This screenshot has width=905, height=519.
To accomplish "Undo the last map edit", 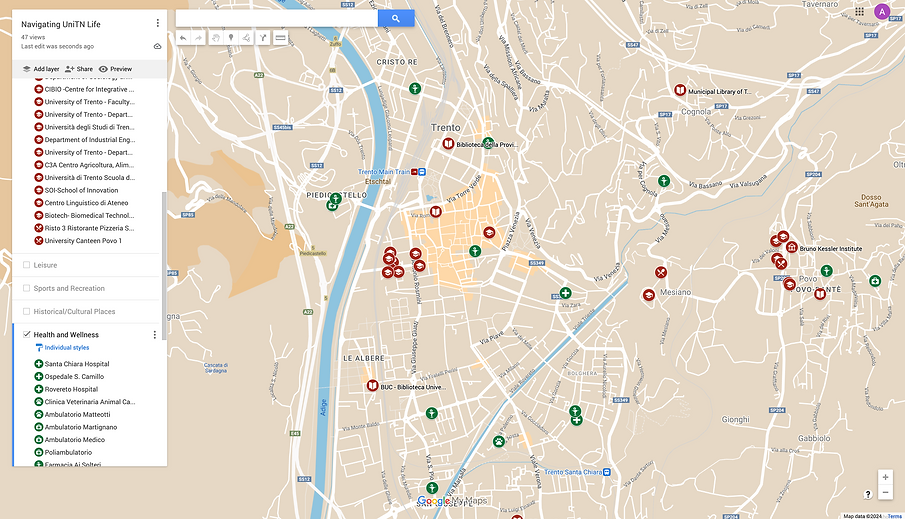I will (x=183, y=38).
